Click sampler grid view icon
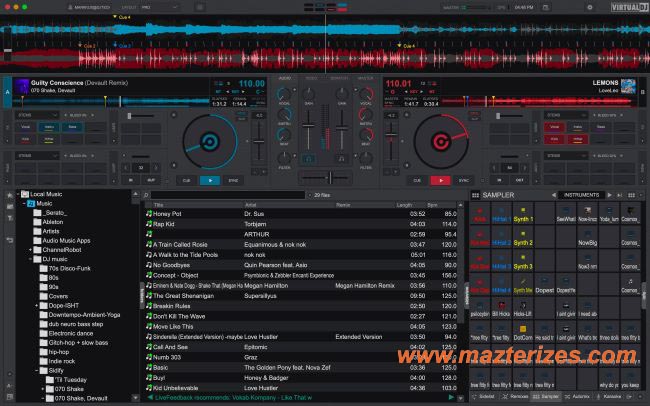 coord(475,195)
